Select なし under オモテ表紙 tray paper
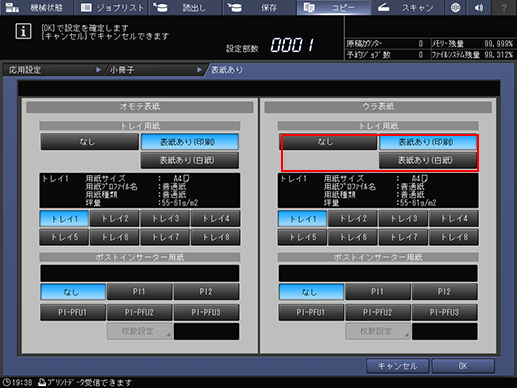This screenshot has height=388, width=517. (x=89, y=142)
